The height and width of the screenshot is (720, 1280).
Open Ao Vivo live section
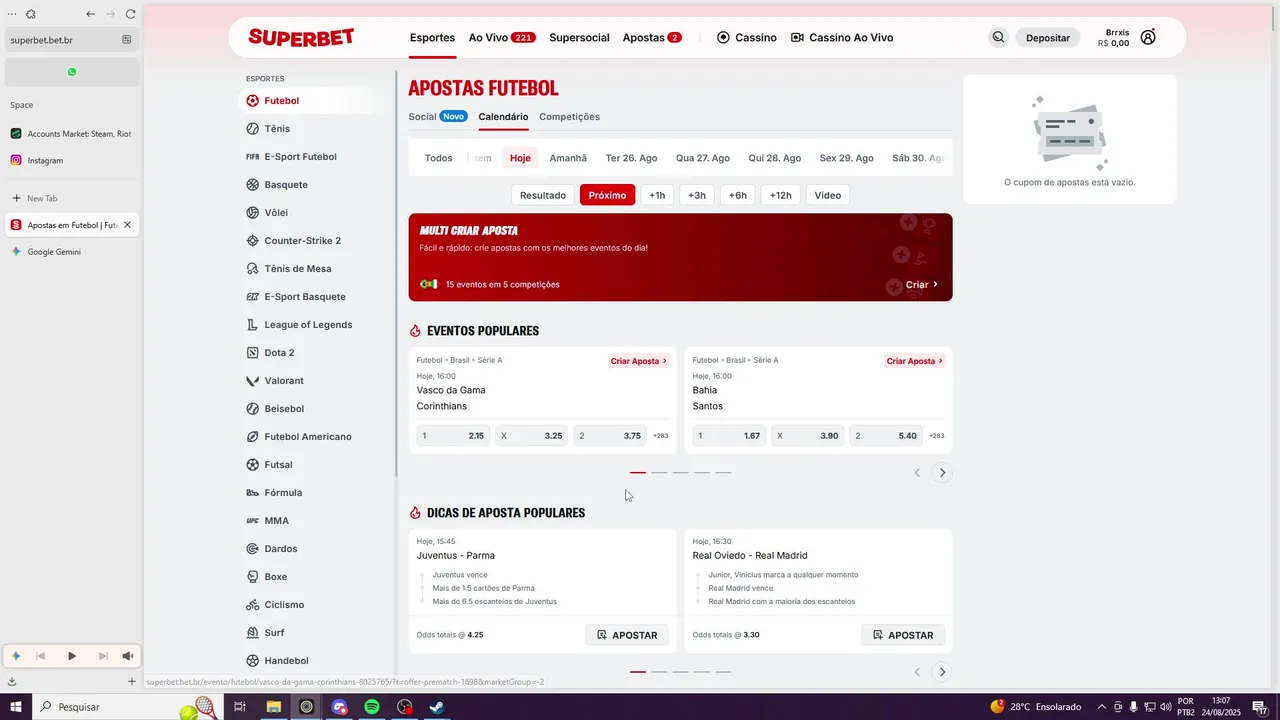click(x=502, y=38)
